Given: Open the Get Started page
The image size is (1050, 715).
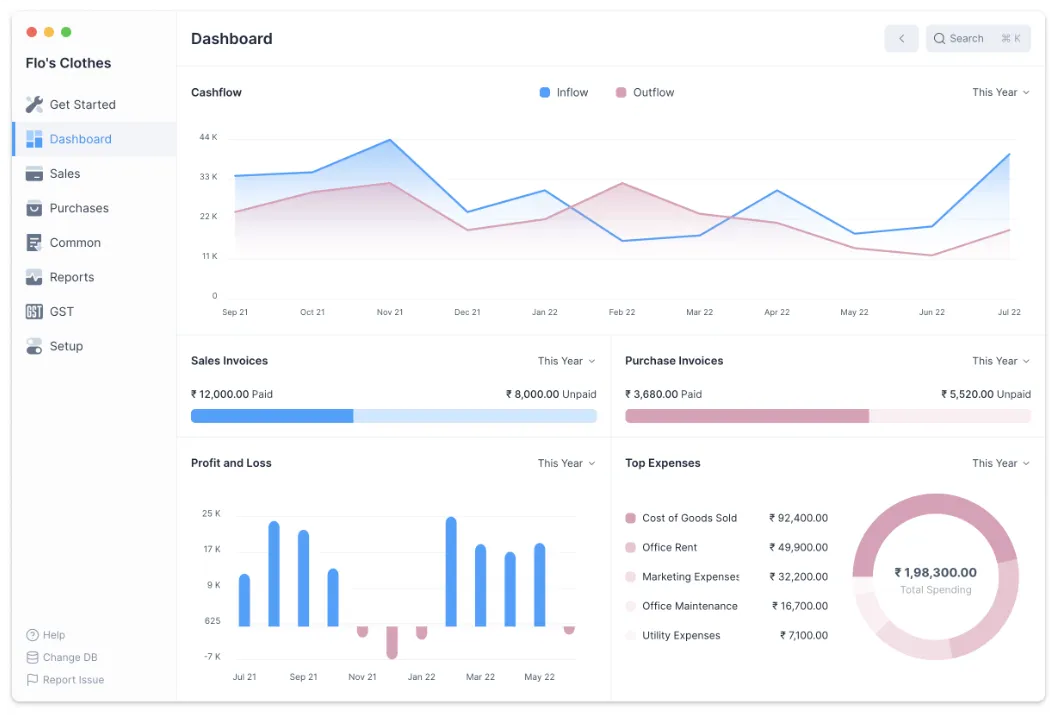Looking at the screenshot, I should point(94,104).
